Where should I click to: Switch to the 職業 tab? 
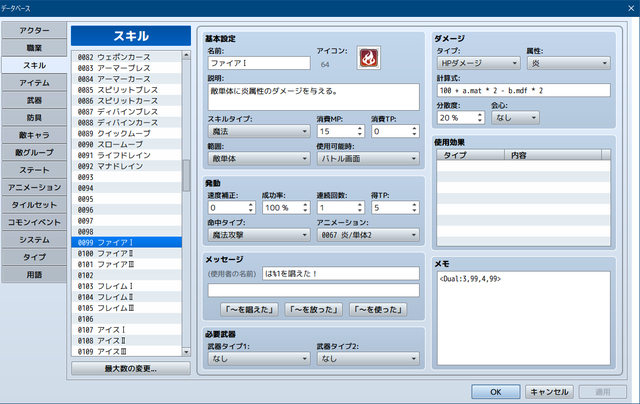[34, 48]
